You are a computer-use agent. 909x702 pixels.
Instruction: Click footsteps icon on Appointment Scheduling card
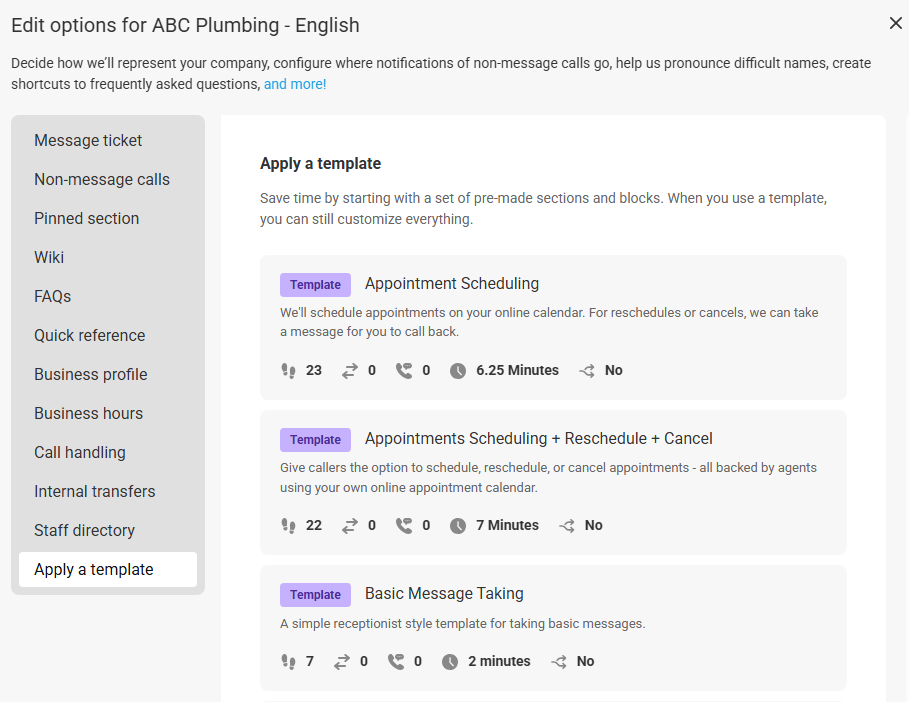click(x=288, y=370)
